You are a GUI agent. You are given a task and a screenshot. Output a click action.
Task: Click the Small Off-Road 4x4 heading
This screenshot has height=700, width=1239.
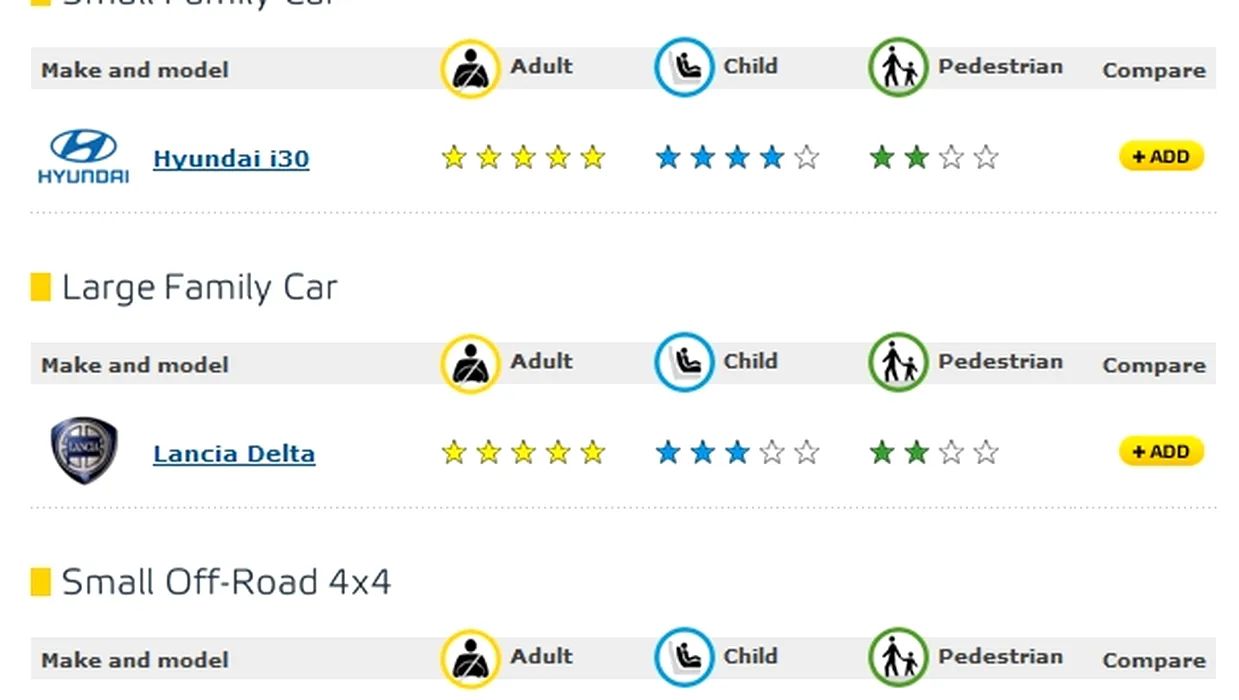point(226,582)
